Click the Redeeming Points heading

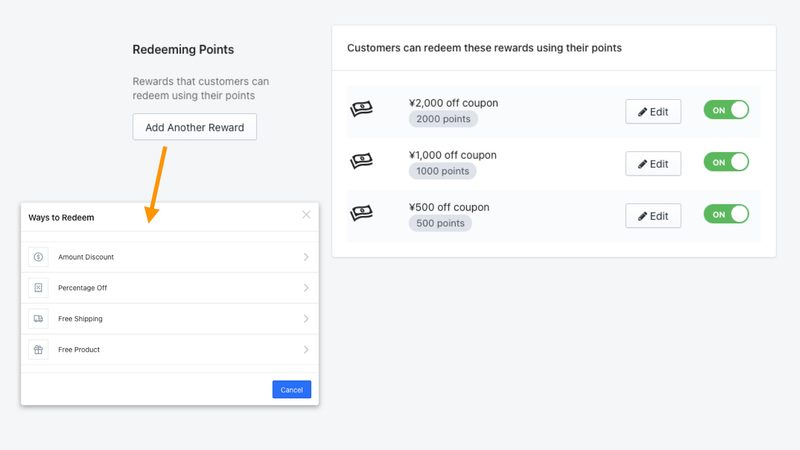coord(183,49)
